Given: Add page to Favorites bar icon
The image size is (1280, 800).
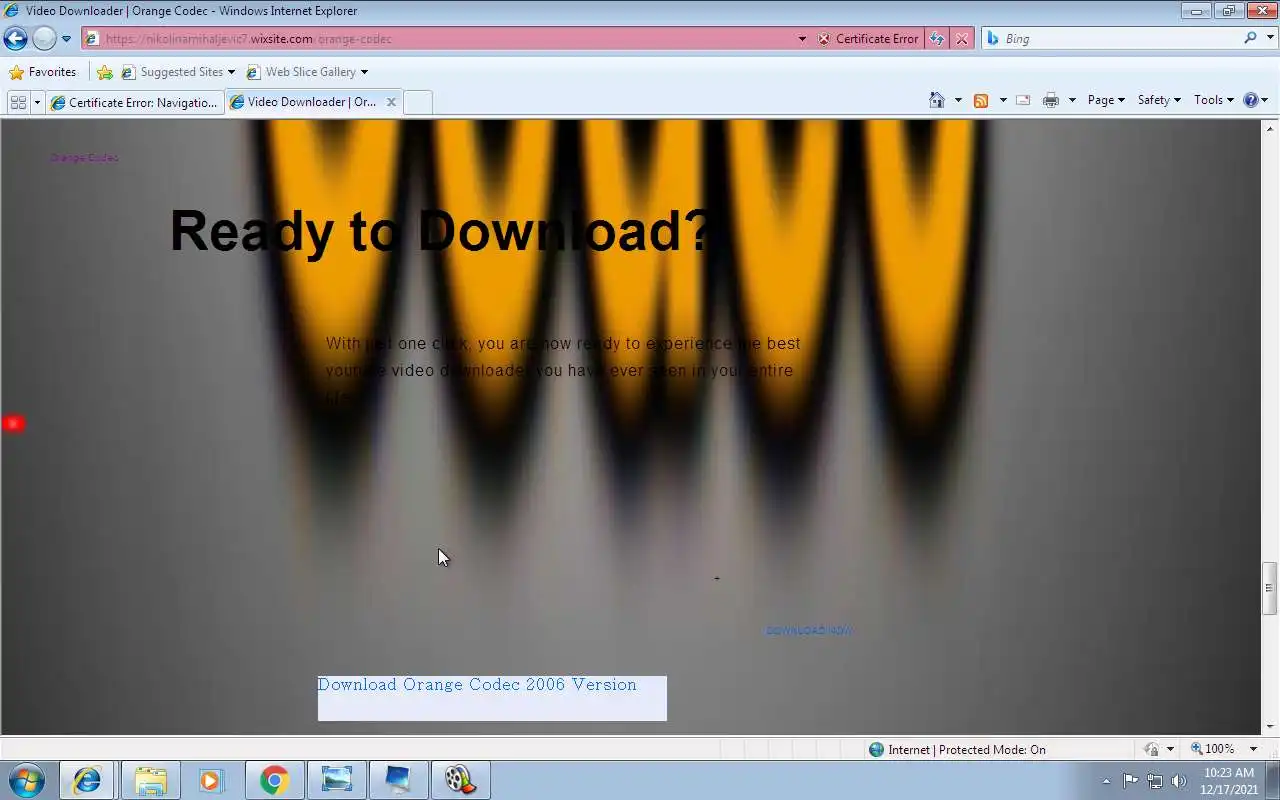Looking at the screenshot, I should (x=104, y=72).
